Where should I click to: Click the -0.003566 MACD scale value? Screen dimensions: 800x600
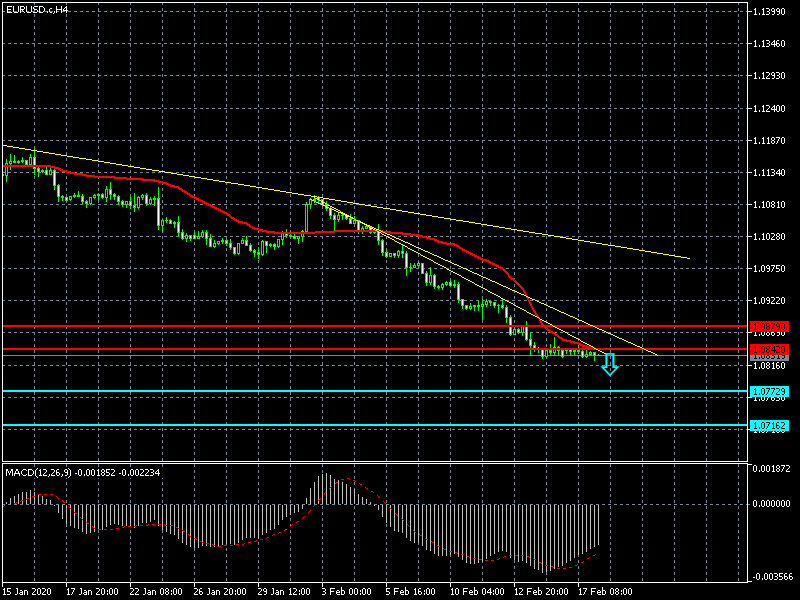[x=771, y=577]
